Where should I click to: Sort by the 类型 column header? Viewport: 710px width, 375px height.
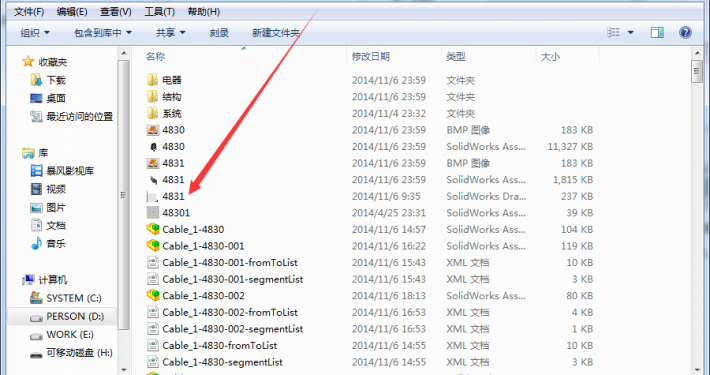tap(456, 57)
